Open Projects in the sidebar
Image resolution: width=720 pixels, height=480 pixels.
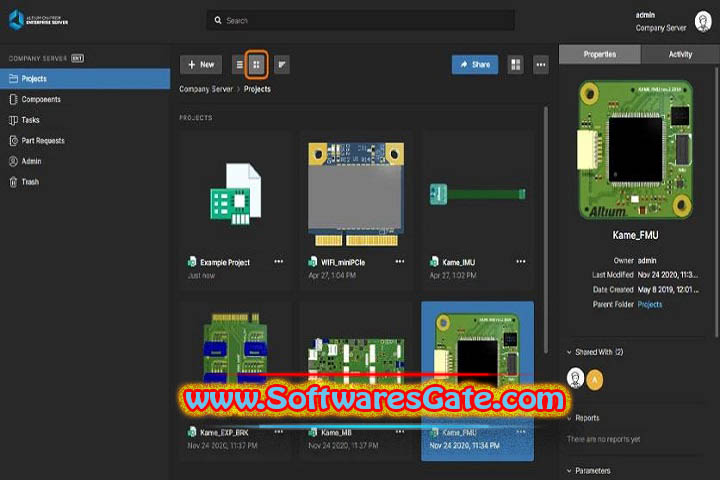(x=85, y=79)
